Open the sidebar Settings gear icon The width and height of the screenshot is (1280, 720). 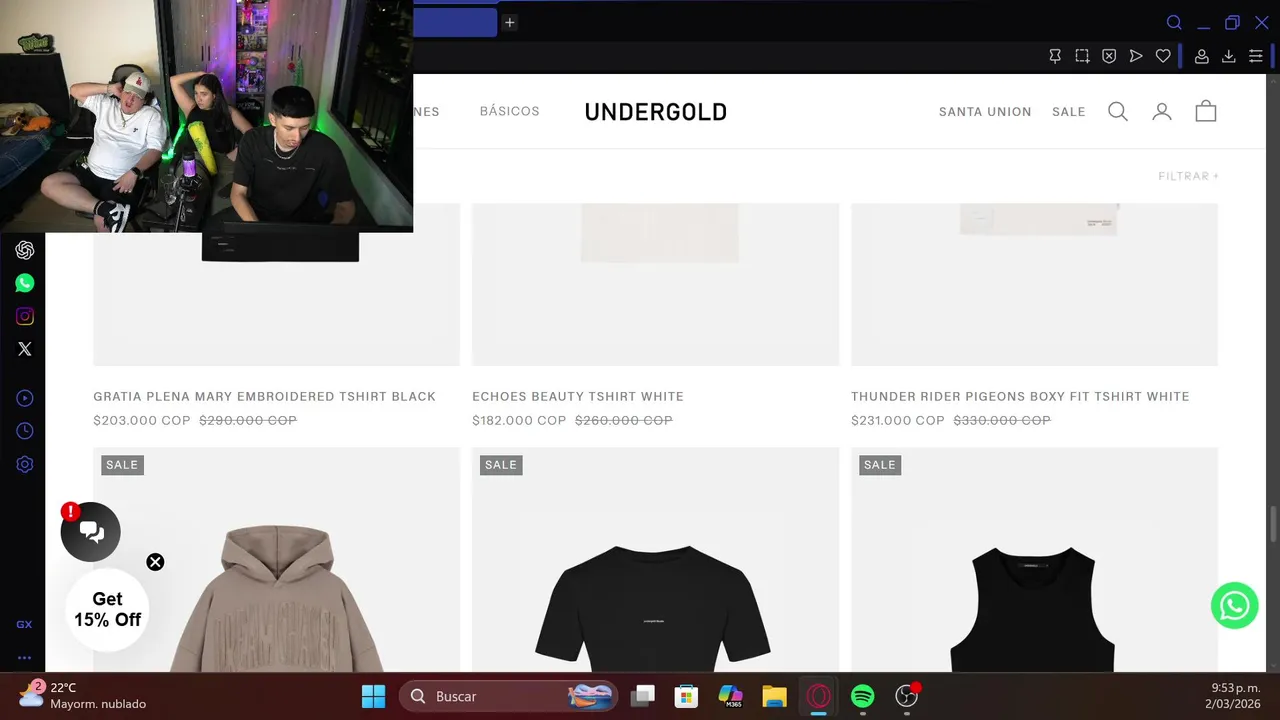pos(25,464)
